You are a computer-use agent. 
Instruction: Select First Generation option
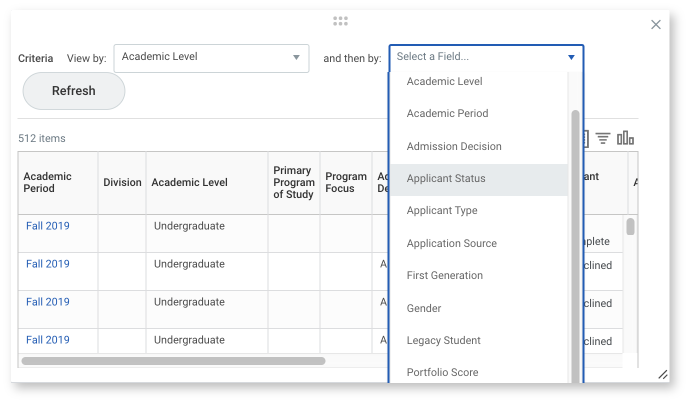click(x=479, y=276)
